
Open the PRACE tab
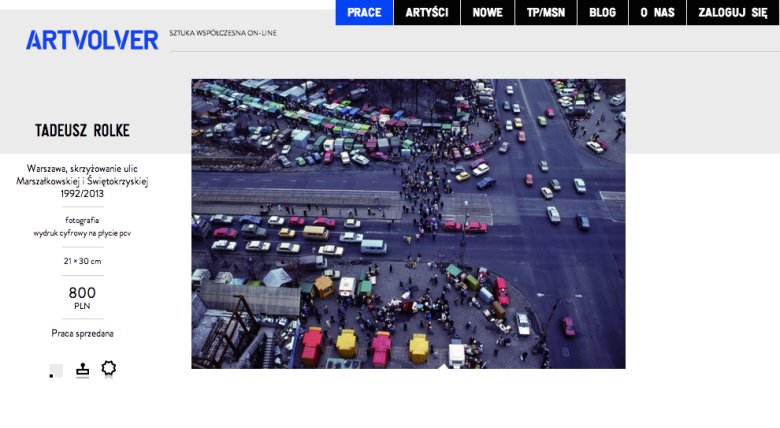tap(364, 12)
